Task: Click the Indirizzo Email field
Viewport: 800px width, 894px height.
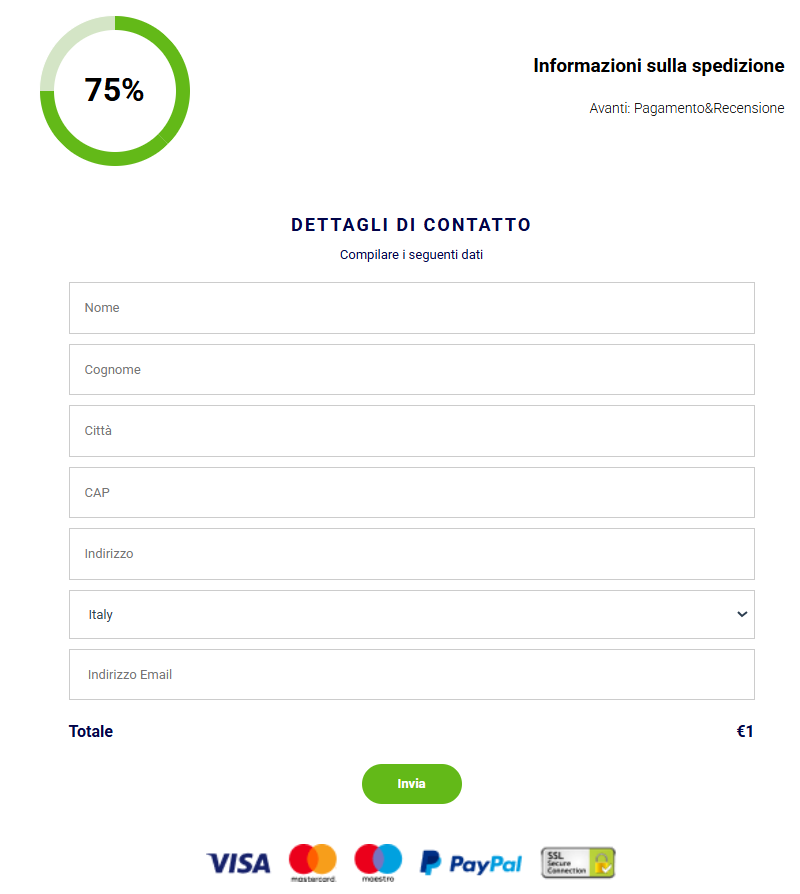Action: (412, 674)
